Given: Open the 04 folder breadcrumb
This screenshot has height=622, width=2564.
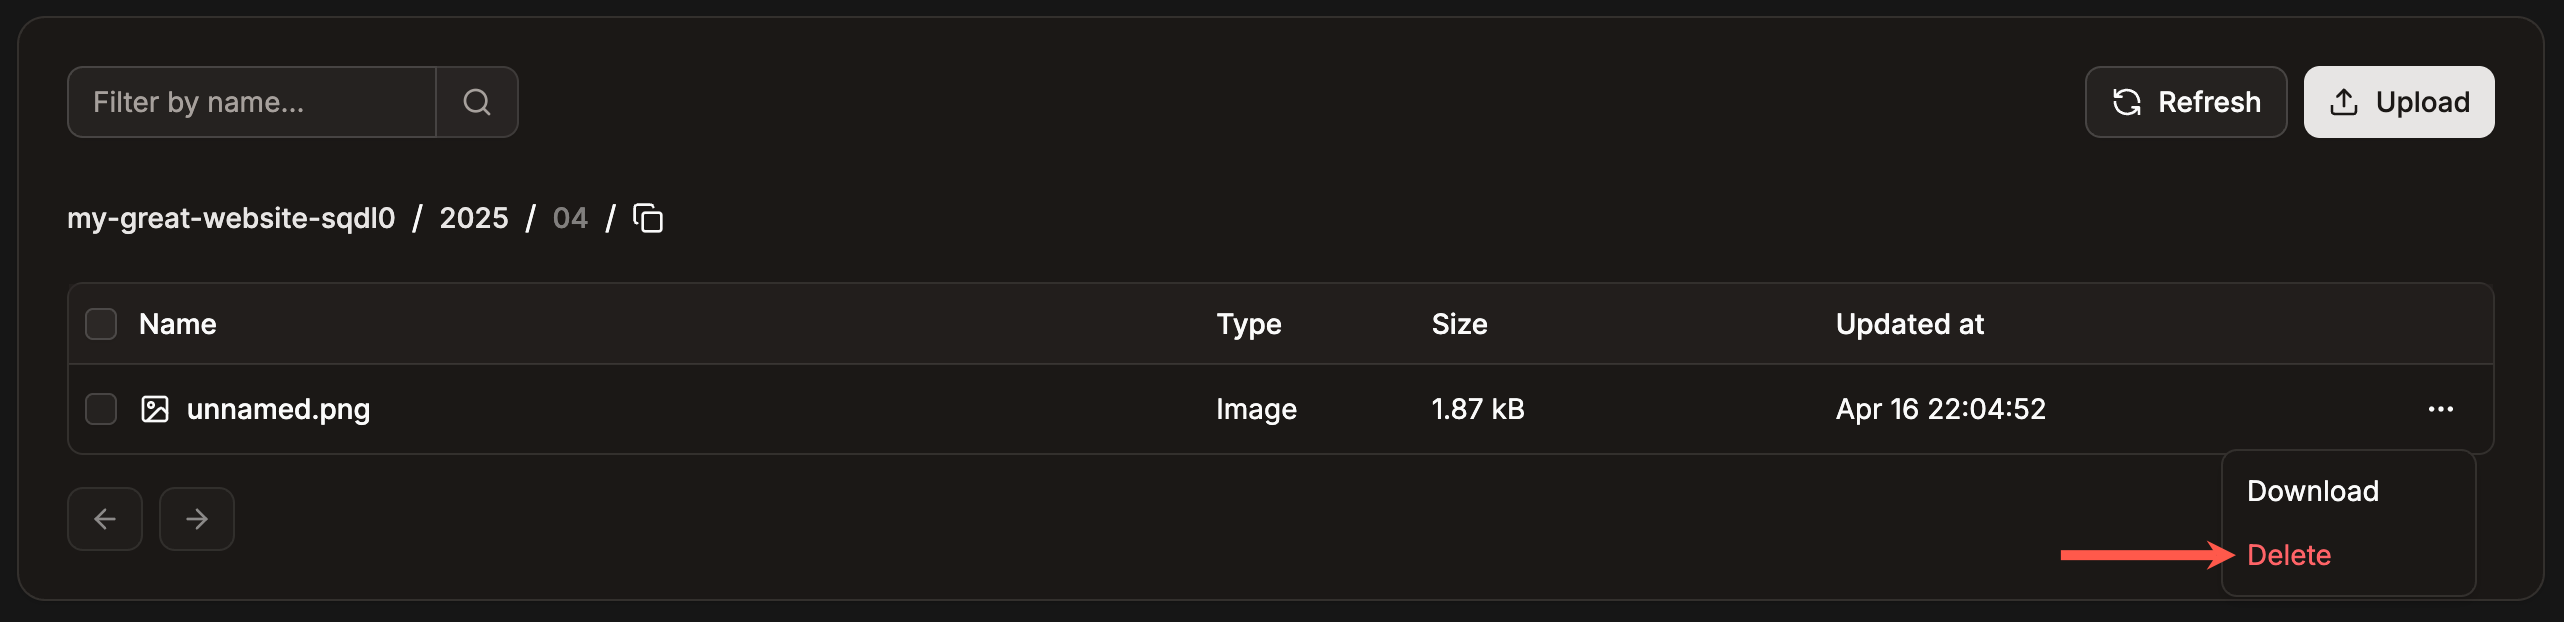Looking at the screenshot, I should click(x=570, y=218).
